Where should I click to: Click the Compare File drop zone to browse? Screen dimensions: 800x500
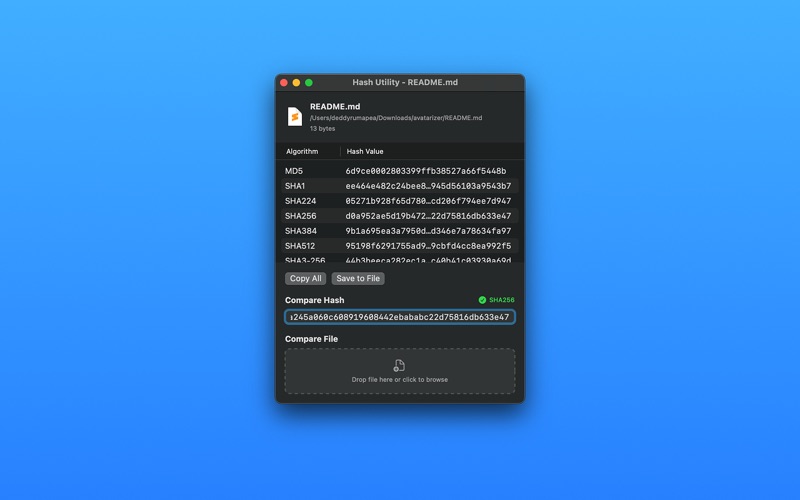pos(400,371)
